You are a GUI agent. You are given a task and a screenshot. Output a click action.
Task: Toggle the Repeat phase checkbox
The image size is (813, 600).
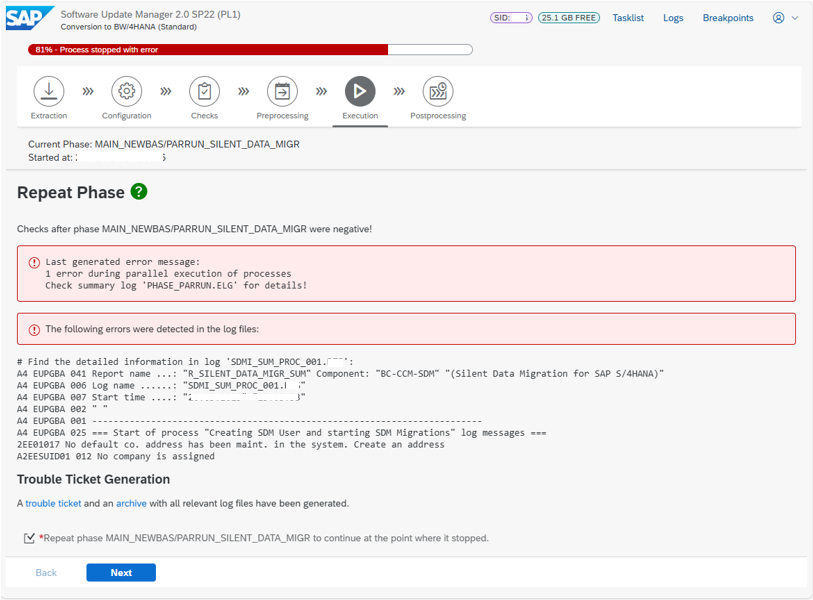30,538
